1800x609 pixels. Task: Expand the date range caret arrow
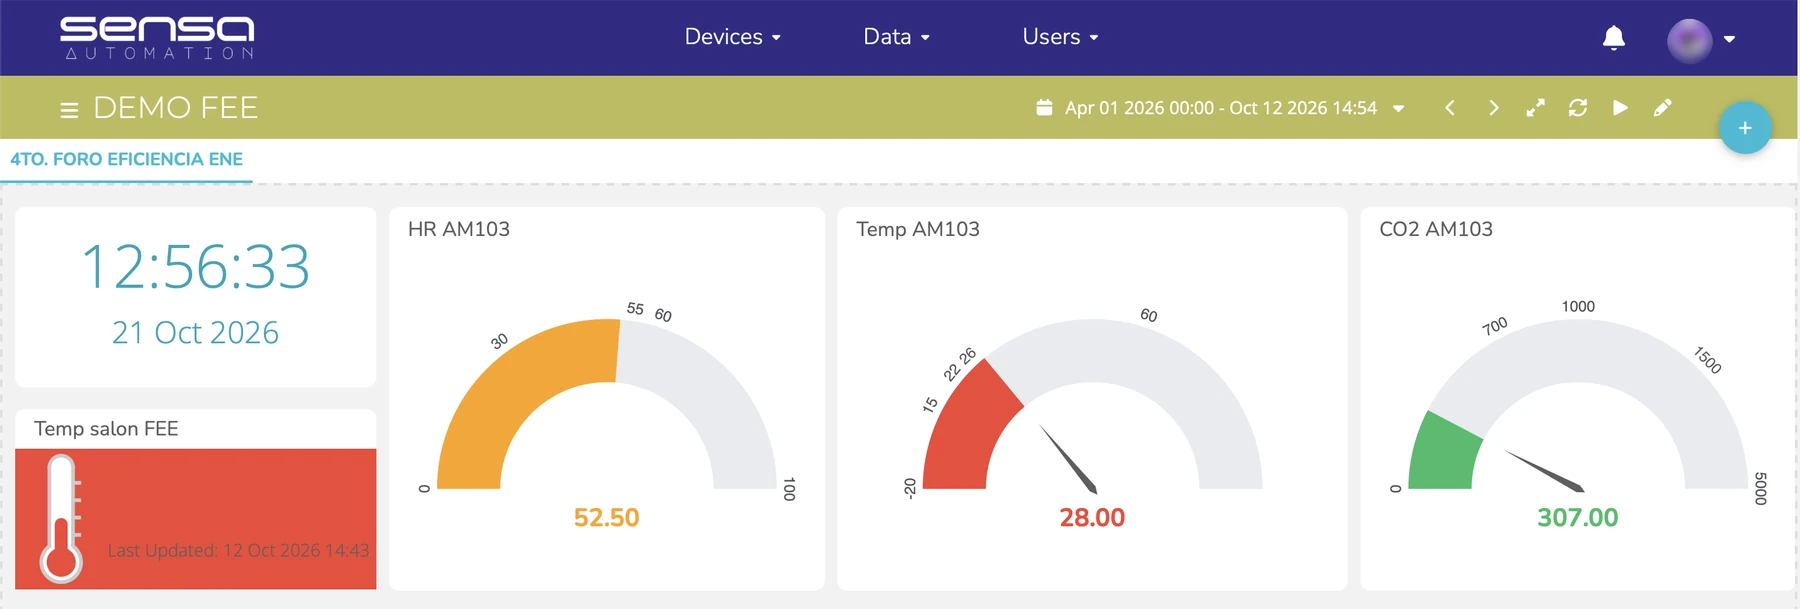pyautogui.click(x=1398, y=108)
